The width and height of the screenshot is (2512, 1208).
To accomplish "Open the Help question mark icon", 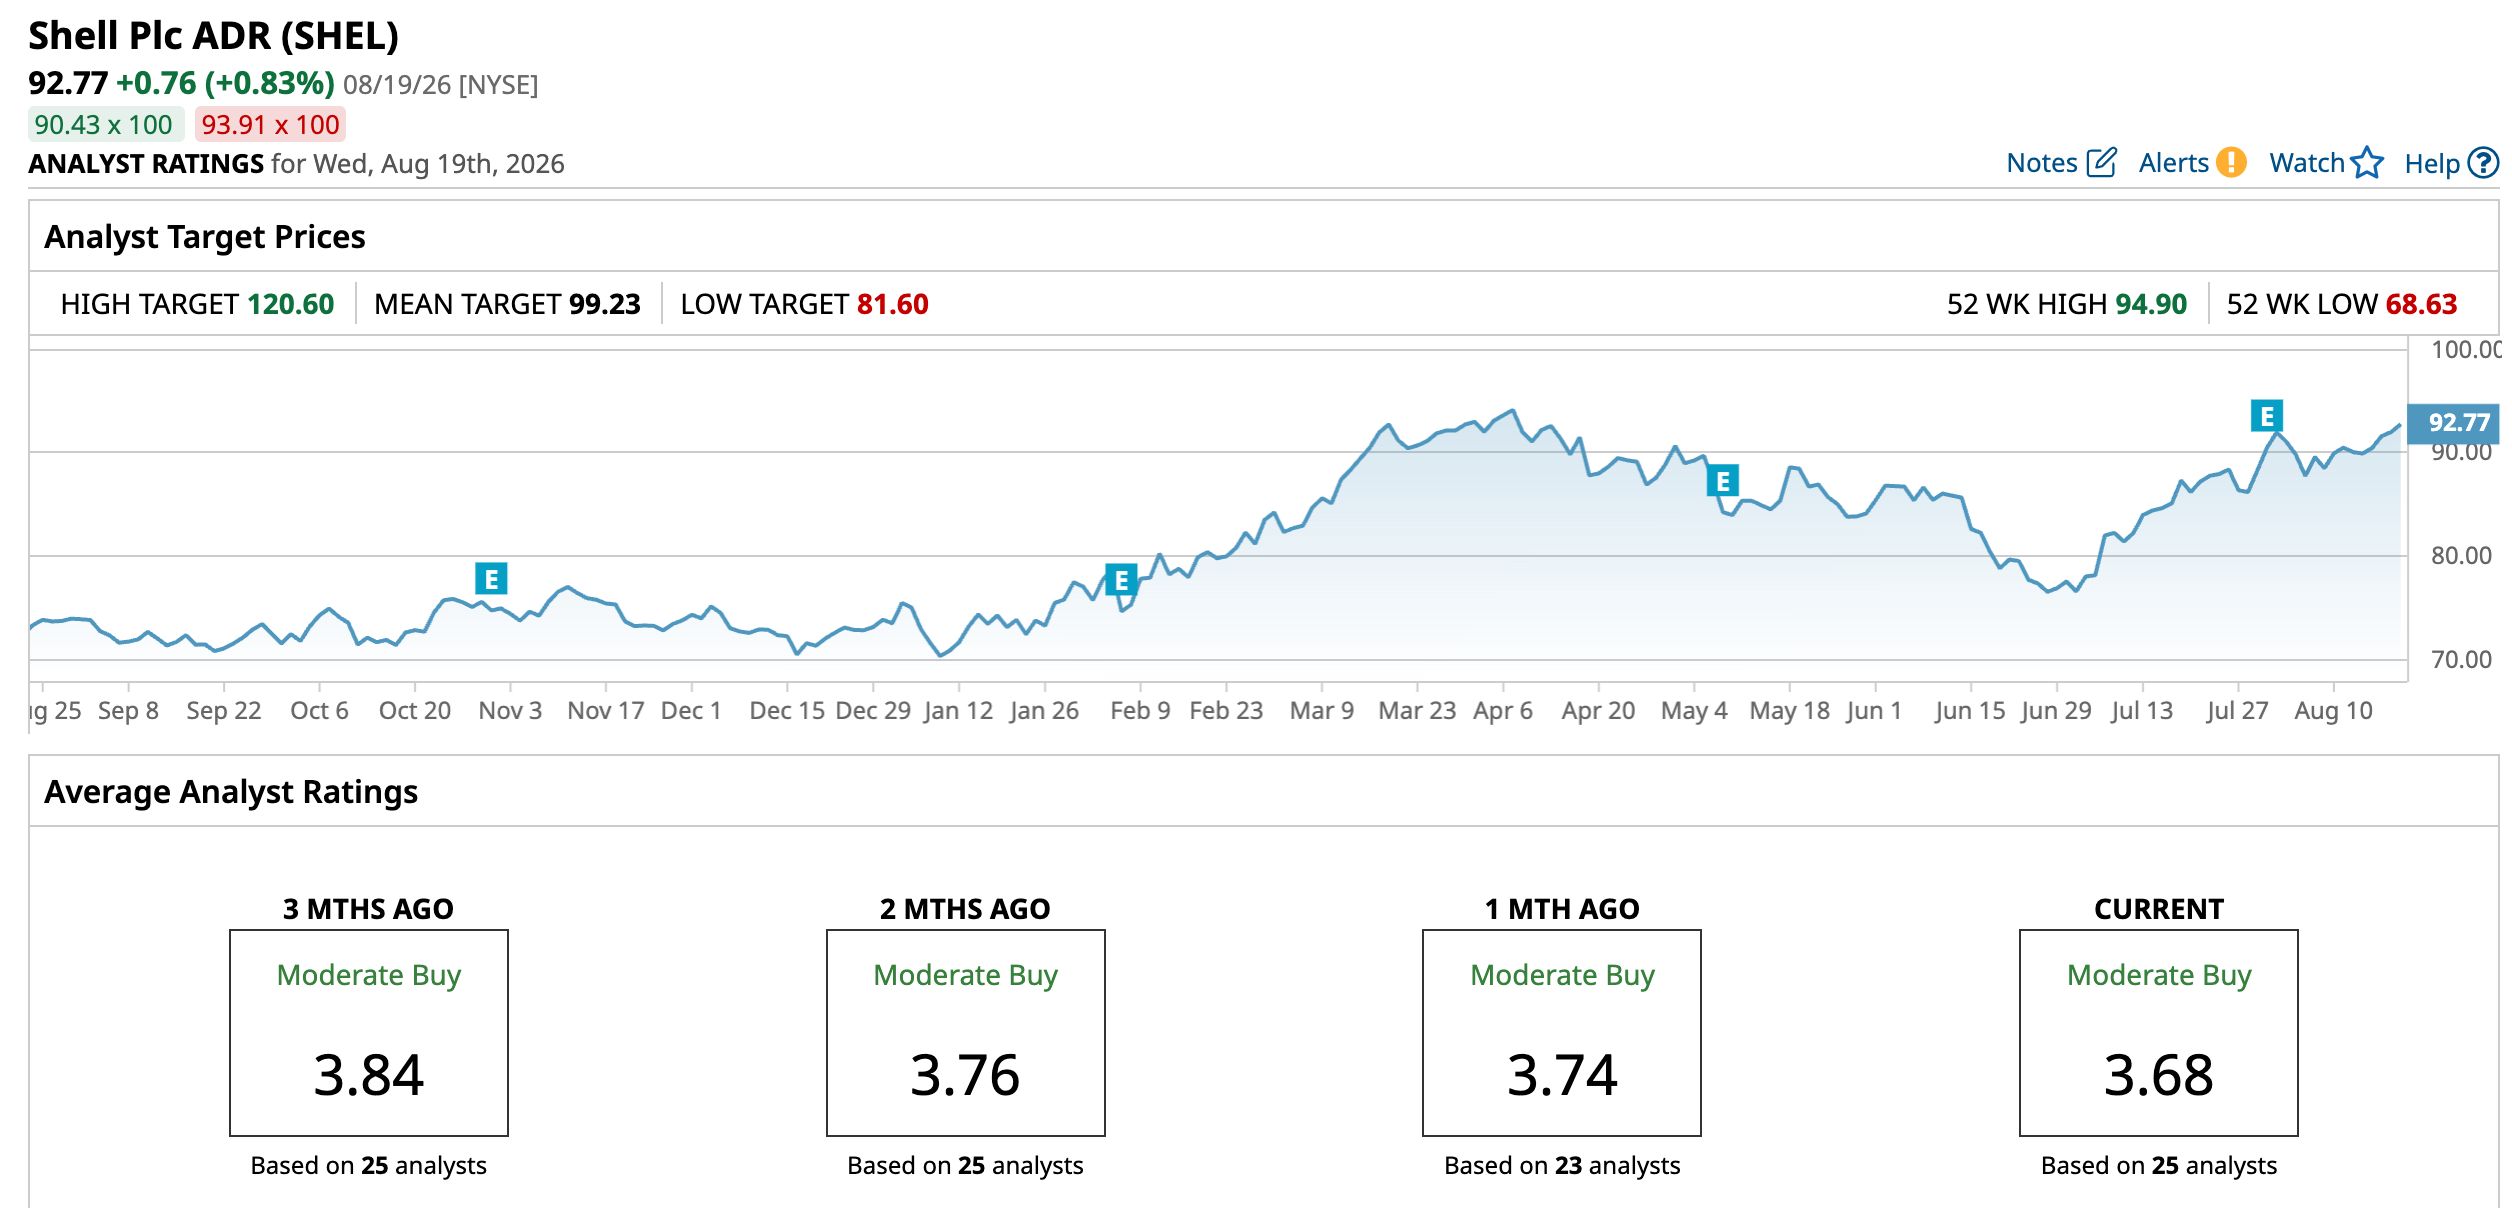I will point(2483,163).
